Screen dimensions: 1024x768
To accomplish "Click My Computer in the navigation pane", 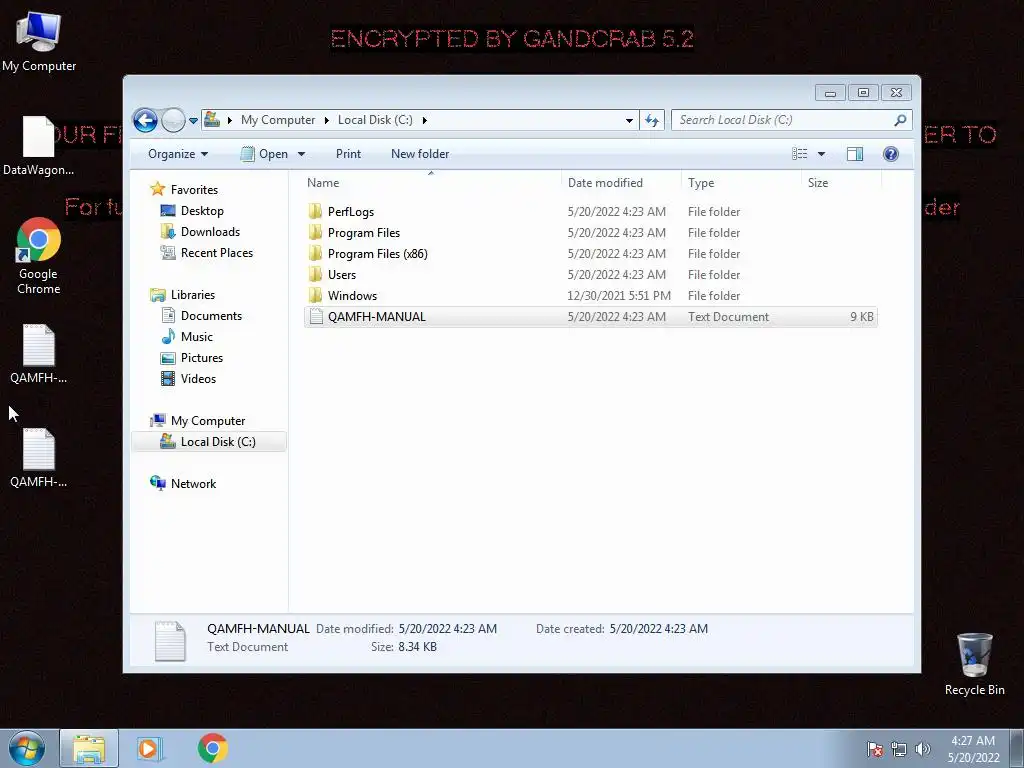I will (x=208, y=421).
